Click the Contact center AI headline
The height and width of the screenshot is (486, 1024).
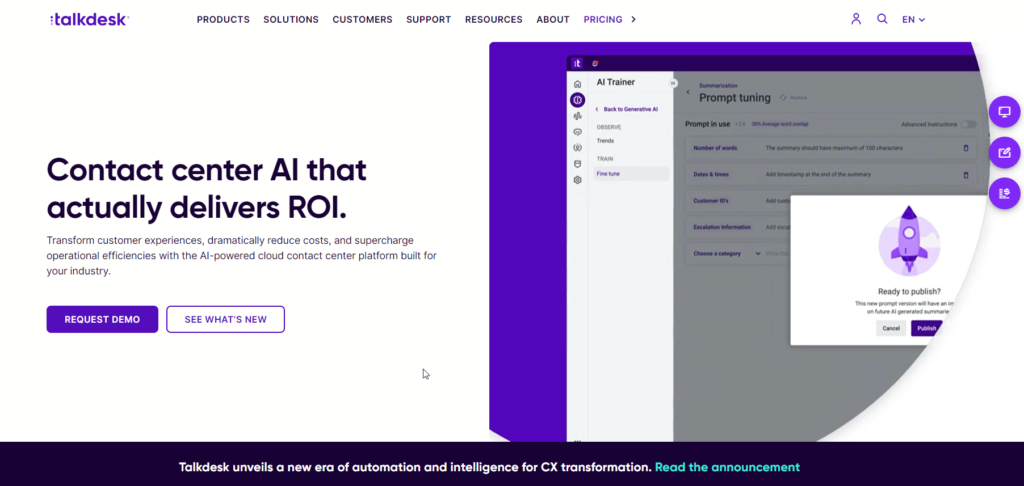pyautogui.click(x=206, y=189)
